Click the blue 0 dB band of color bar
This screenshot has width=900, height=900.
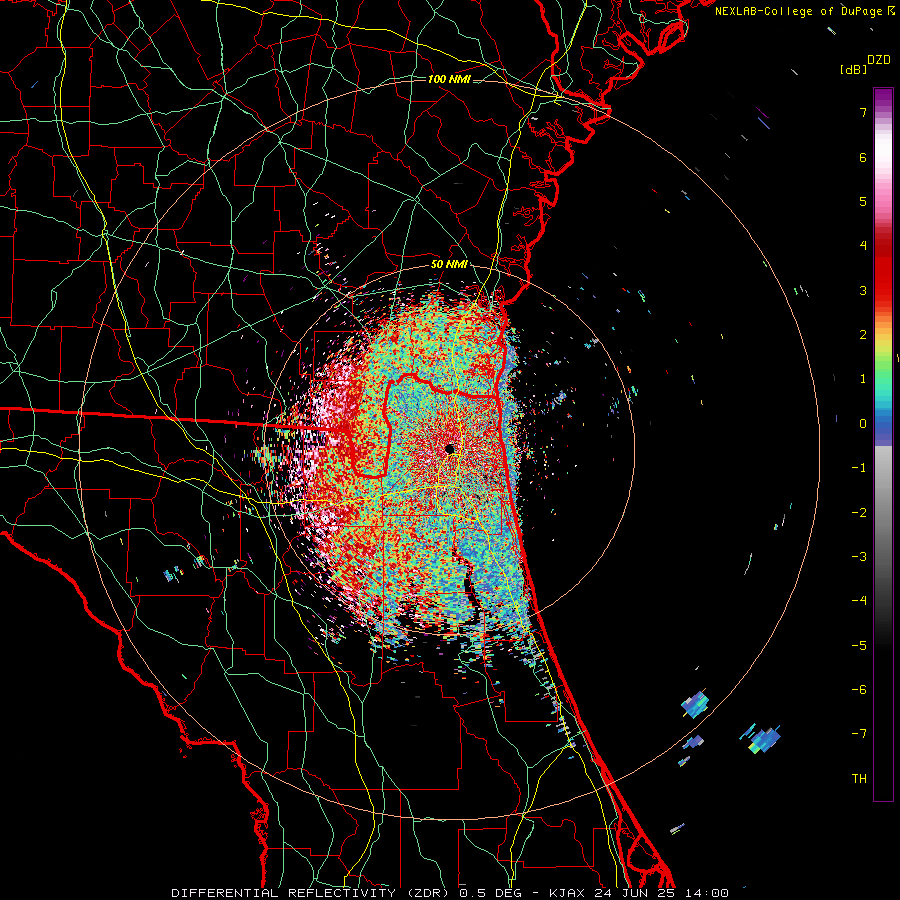pyautogui.click(x=883, y=424)
